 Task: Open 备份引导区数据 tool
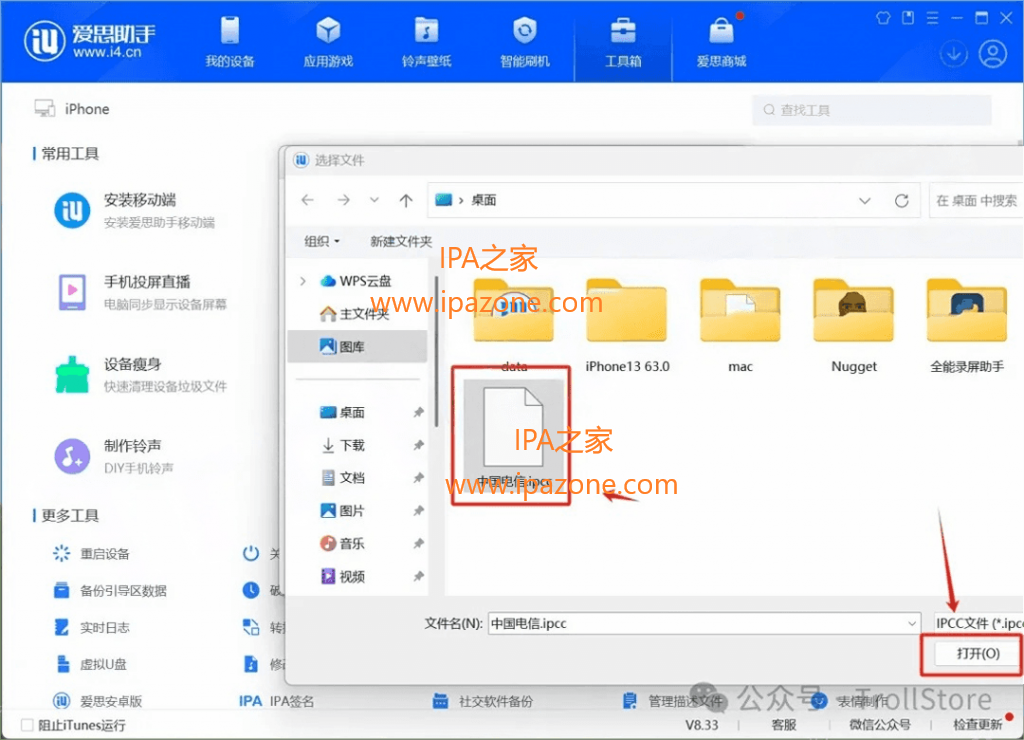110,590
